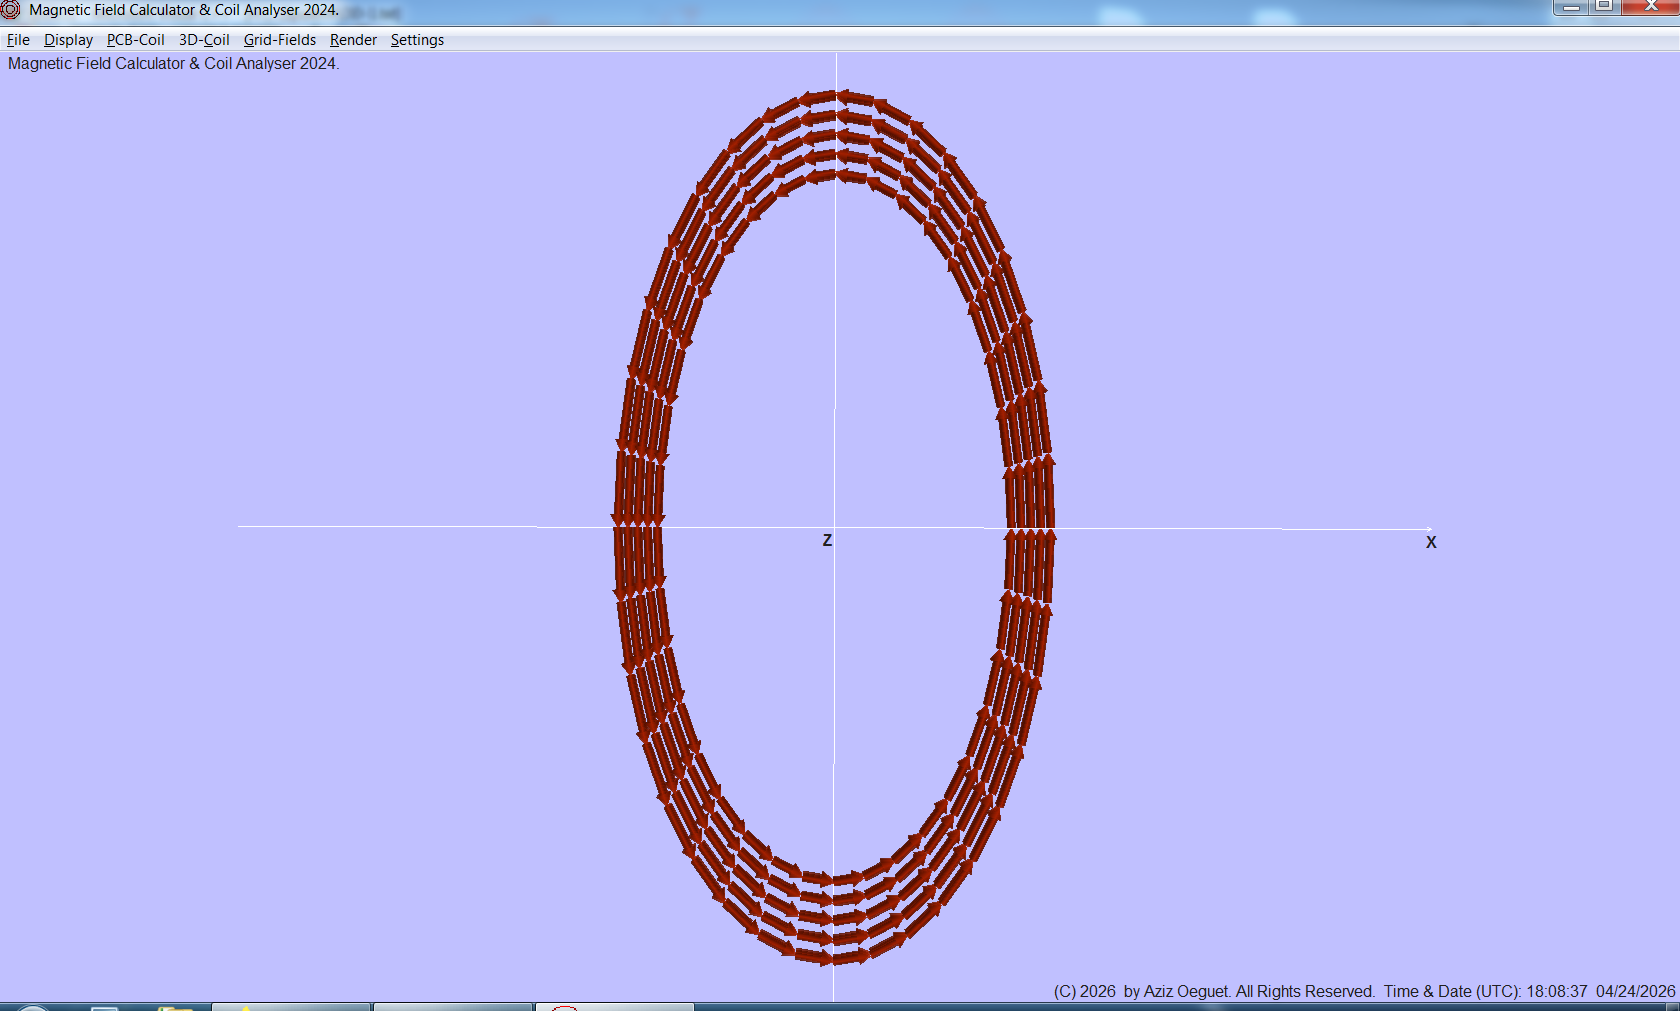This screenshot has width=1680, height=1011.
Task: Click the Z axis label at the origin
Action: pyautogui.click(x=826, y=539)
